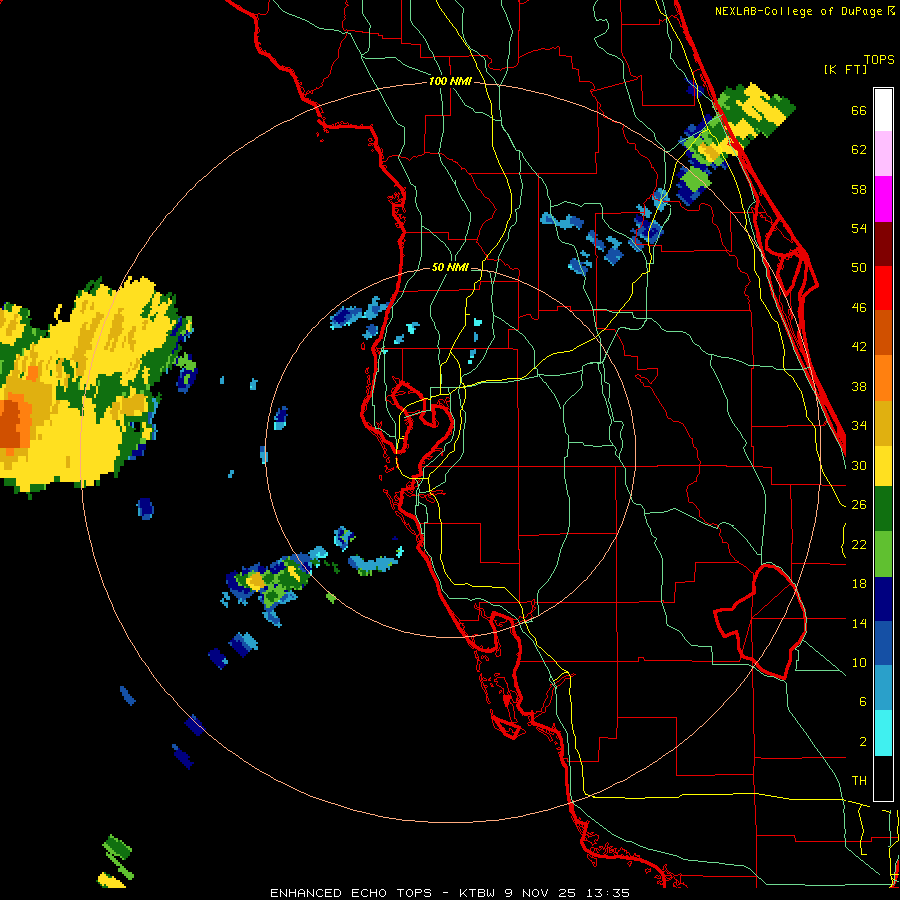
Task: Click the 18 legend value
Action: point(859,584)
